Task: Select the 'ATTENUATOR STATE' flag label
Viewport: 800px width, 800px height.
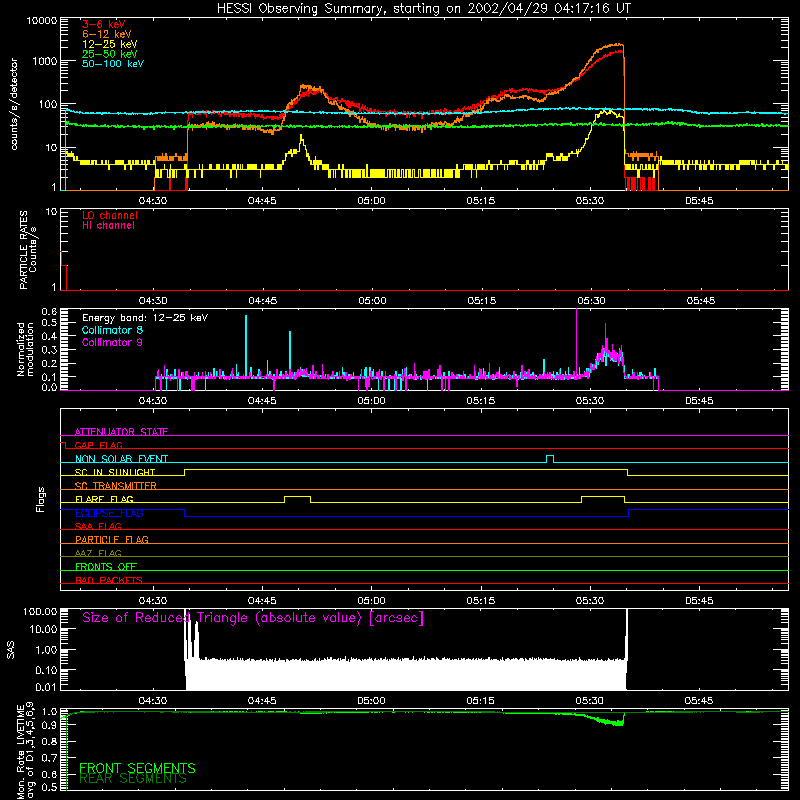Action: 121,432
